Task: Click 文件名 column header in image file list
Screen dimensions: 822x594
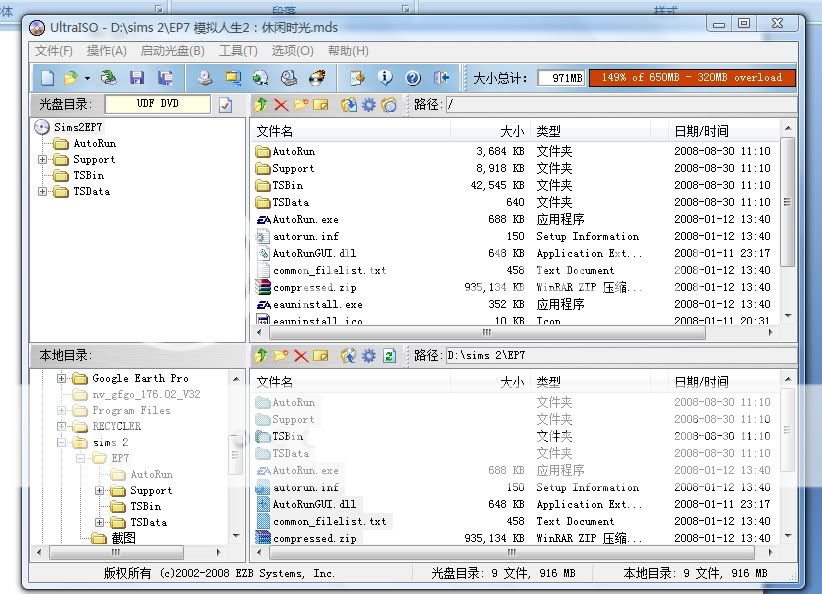Action: 275,131
